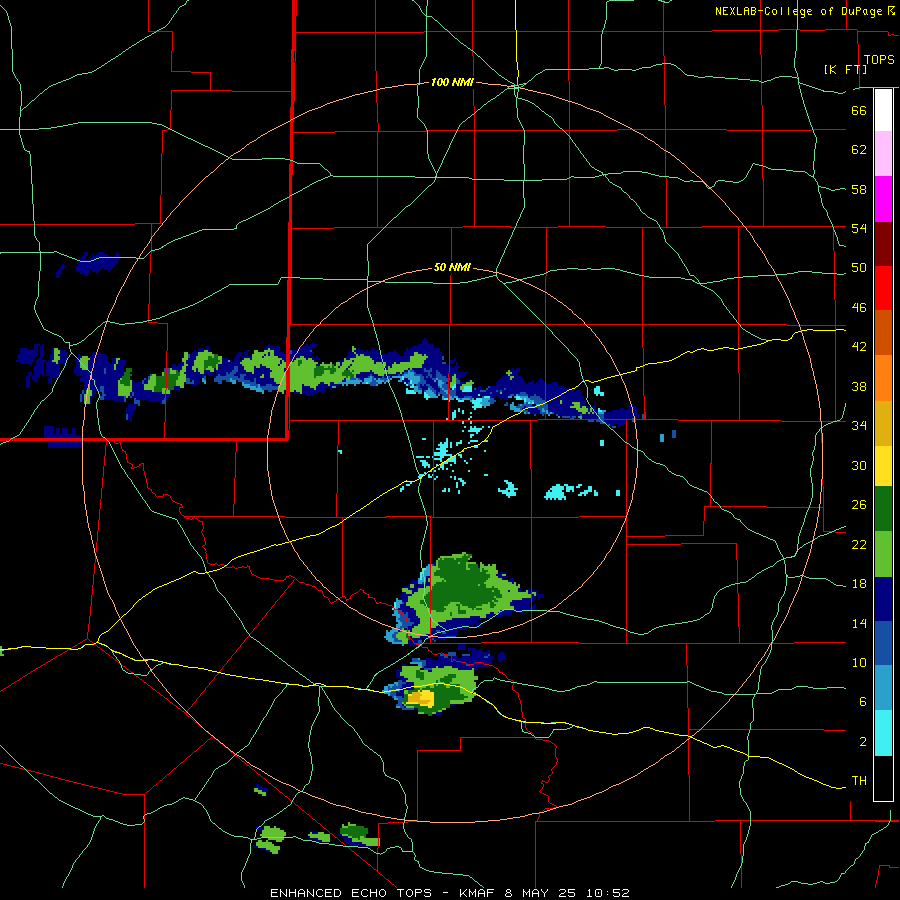Click the [K FT] units label
The width and height of the screenshot is (900, 900).
(845, 69)
